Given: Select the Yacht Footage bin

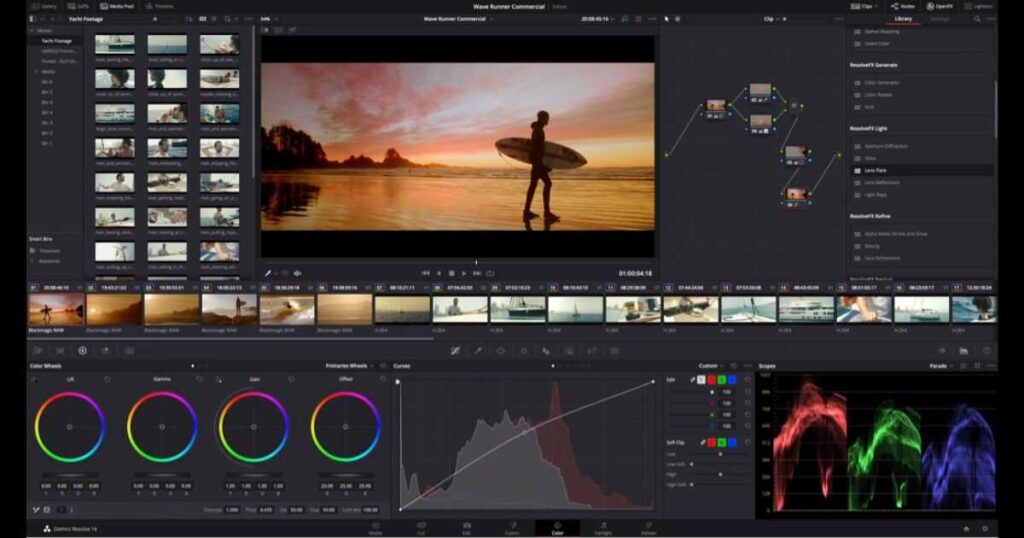Looking at the screenshot, I should [x=56, y=40].
